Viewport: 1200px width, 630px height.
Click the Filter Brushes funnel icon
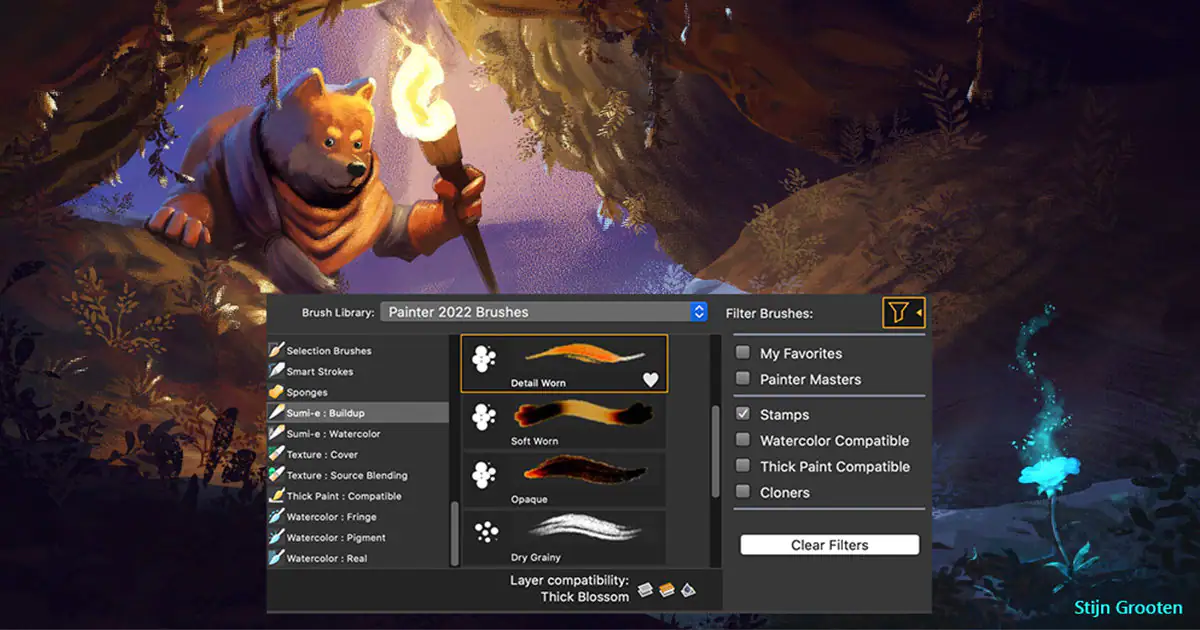(899, 313)
